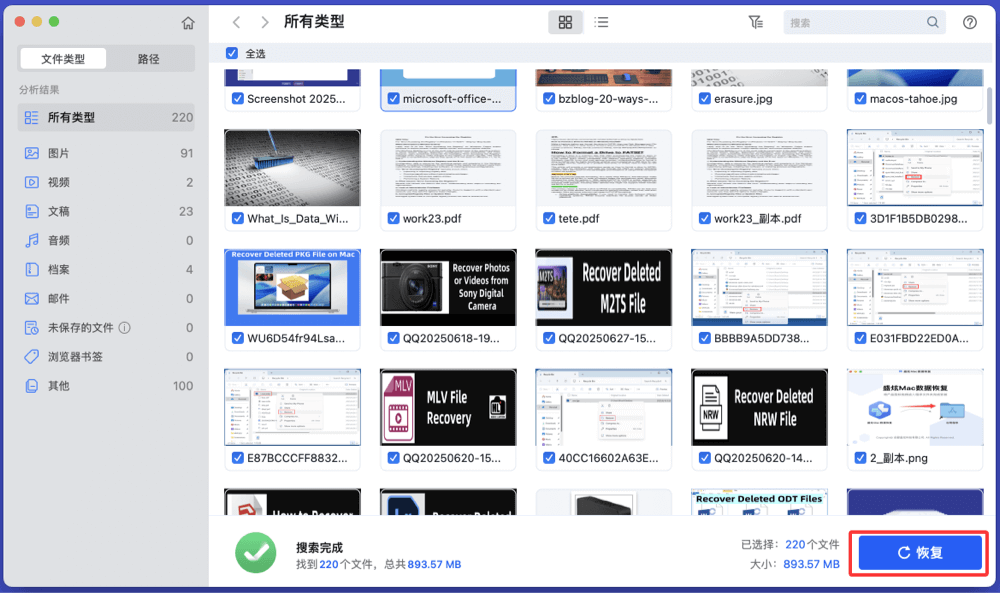Uncheck the 全选 select-all checkbox
This screenshot has height=593, width=1000.
click(232, 53)
